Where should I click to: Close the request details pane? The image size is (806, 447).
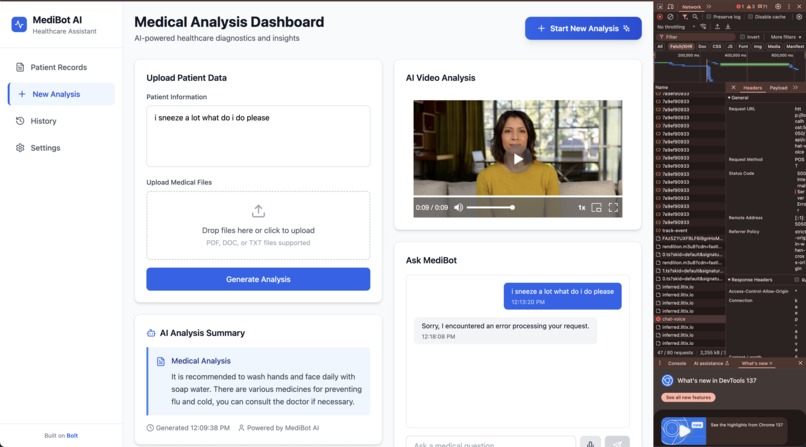point(734,88)
